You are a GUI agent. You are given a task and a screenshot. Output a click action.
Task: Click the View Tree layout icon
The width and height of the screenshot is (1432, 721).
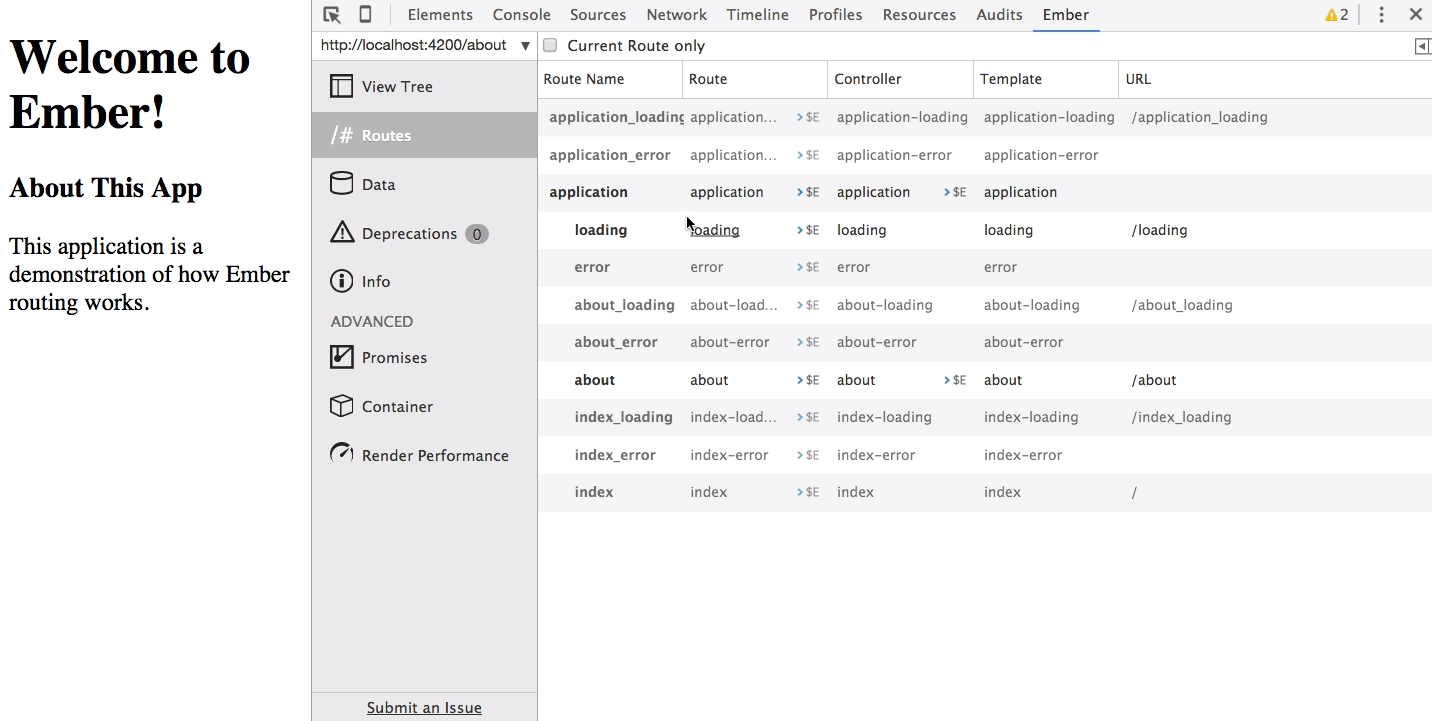click(x=341, y=86)
